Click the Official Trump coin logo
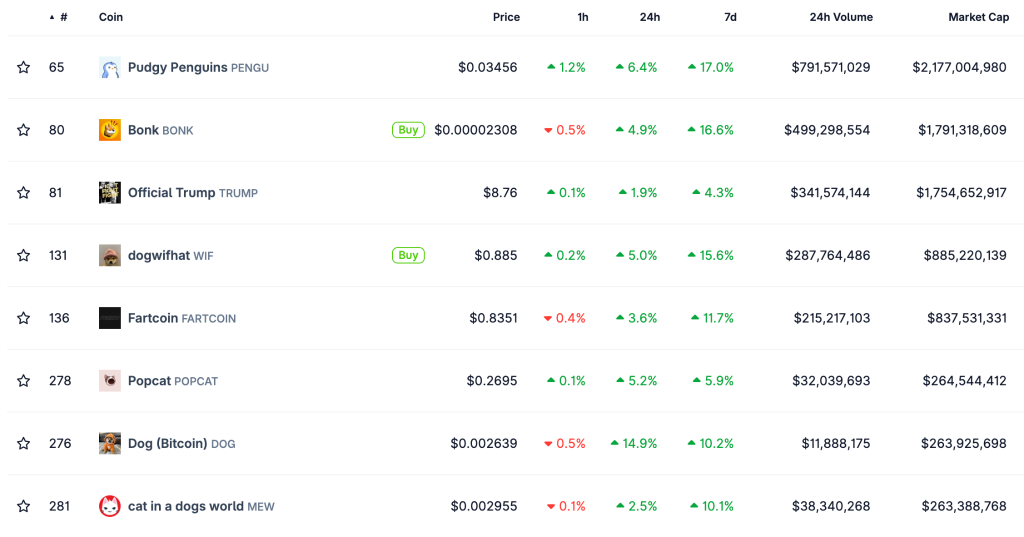 click(x=110, y=193)
